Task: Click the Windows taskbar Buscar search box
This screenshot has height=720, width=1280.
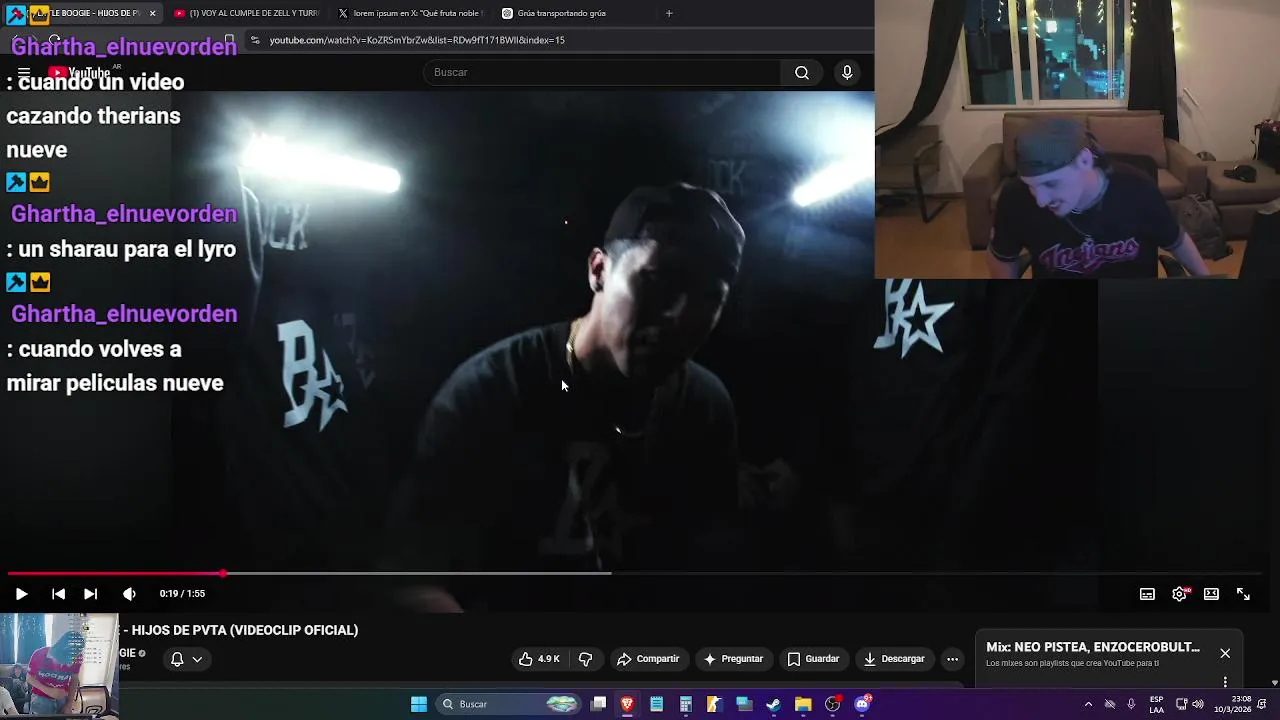Action: [510, 704]
